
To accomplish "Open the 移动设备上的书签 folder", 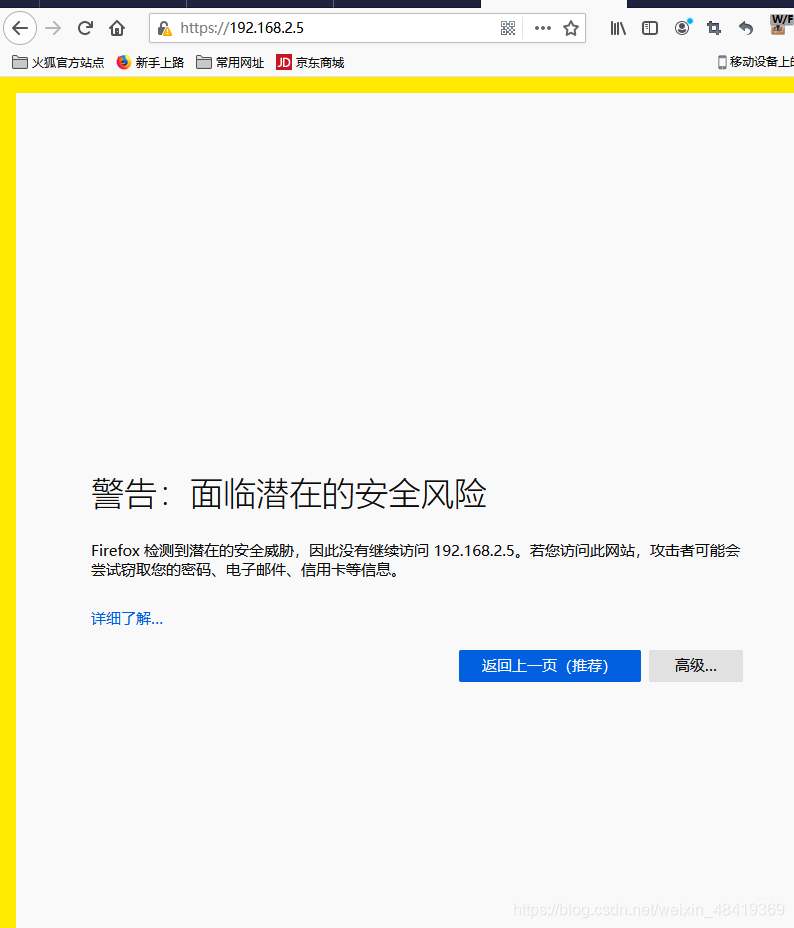I will [x=756, y=62].
